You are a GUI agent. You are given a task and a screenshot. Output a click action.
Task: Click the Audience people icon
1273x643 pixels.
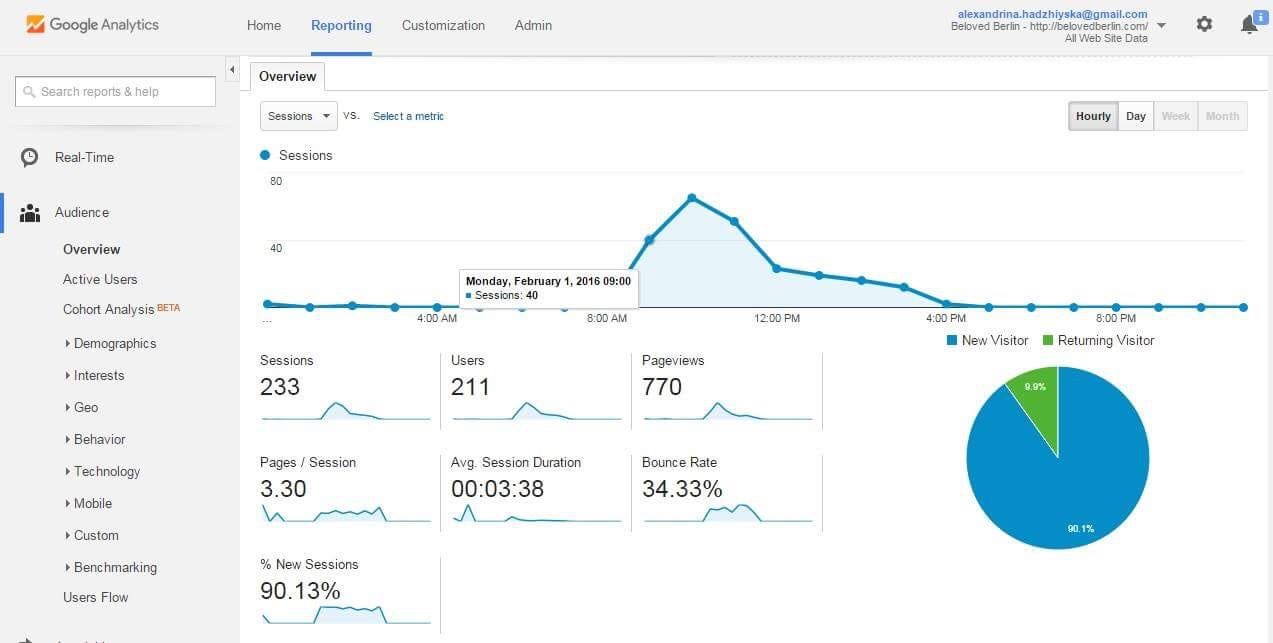tap(30, 212)
